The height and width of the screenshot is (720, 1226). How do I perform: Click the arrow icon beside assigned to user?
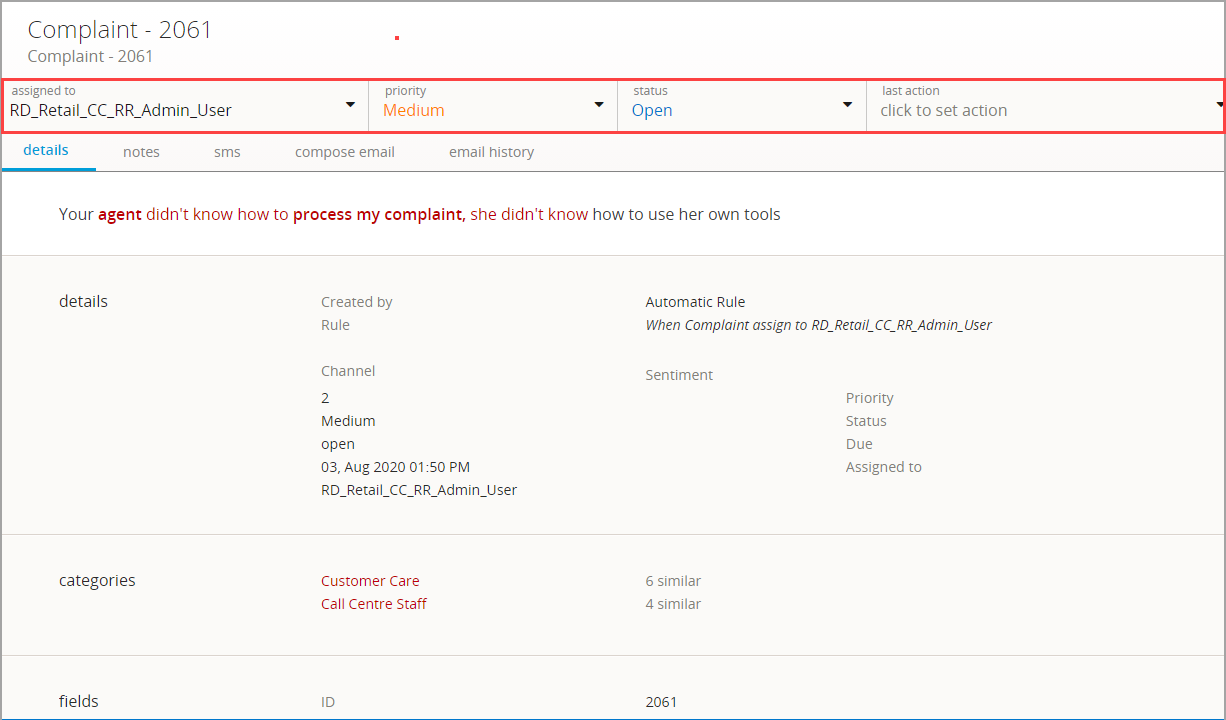point(350,105)
